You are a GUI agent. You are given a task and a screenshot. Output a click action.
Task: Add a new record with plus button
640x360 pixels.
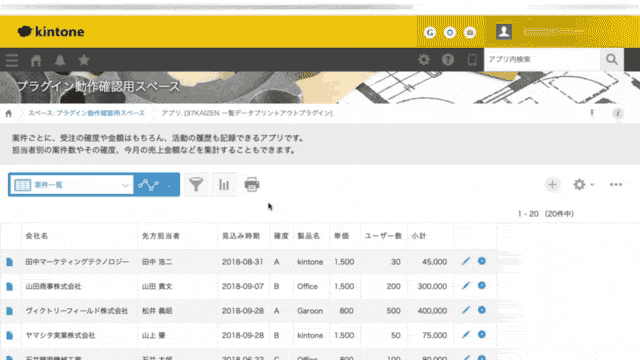click(552, 184)
